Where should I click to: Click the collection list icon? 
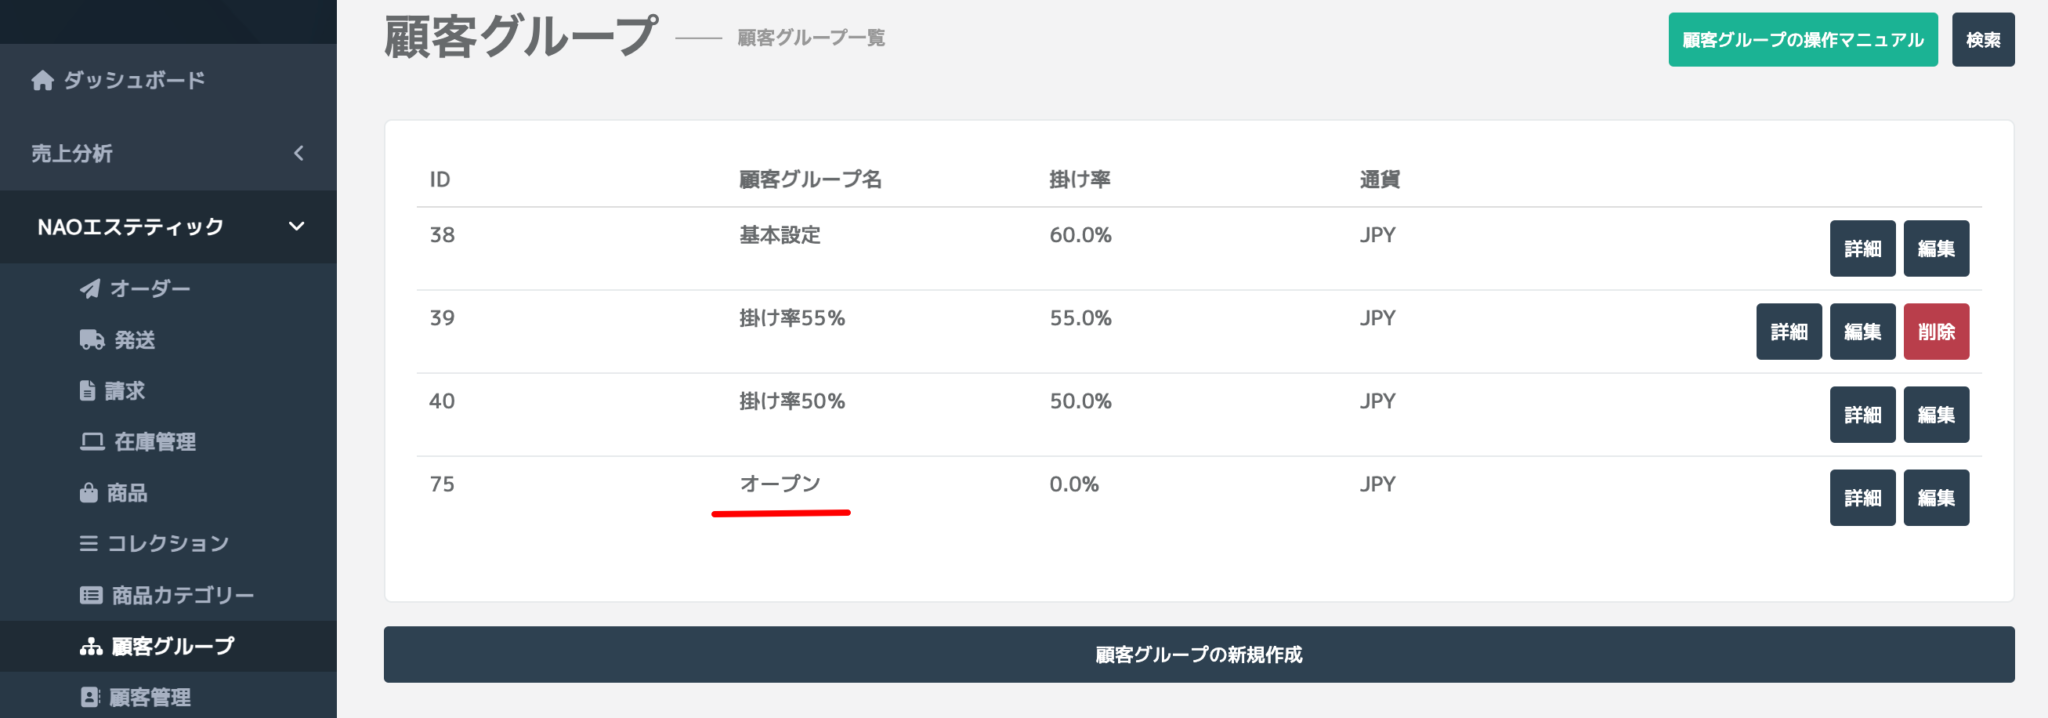89,543
